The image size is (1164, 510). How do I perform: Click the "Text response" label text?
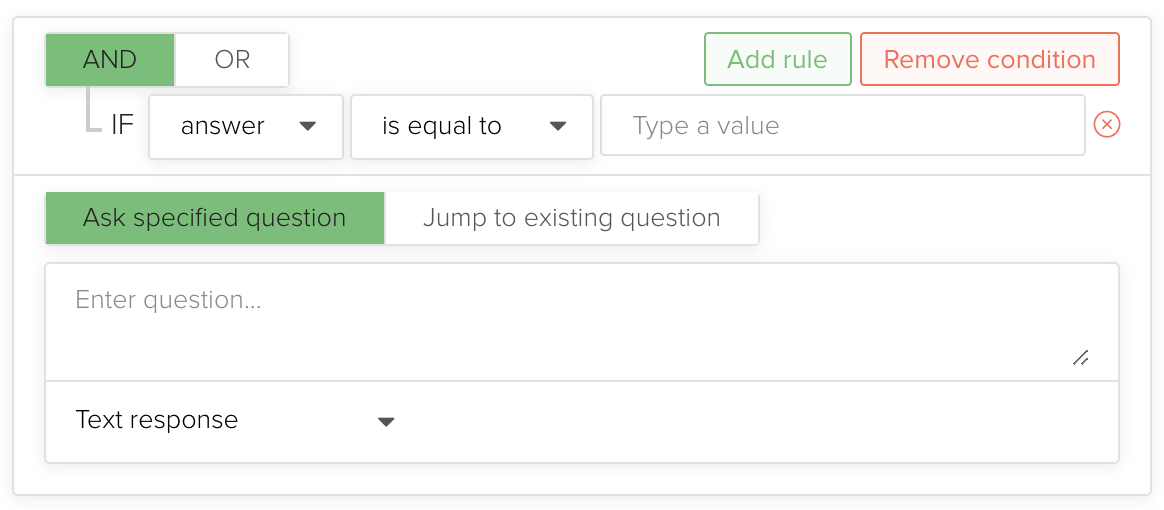(157, 420)
